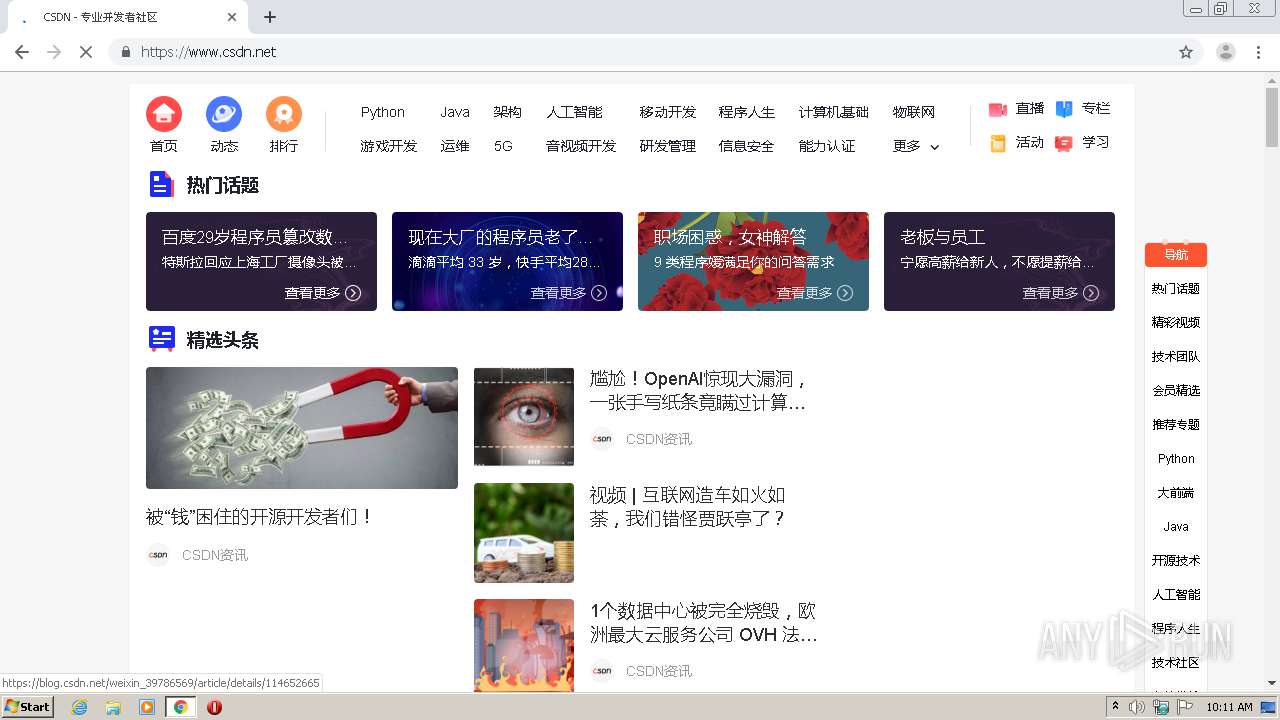Screen dimensions: 1280x720
Task: Click 查看更多 arrow on 老板与员工 card
Action: coord(1091,293)
